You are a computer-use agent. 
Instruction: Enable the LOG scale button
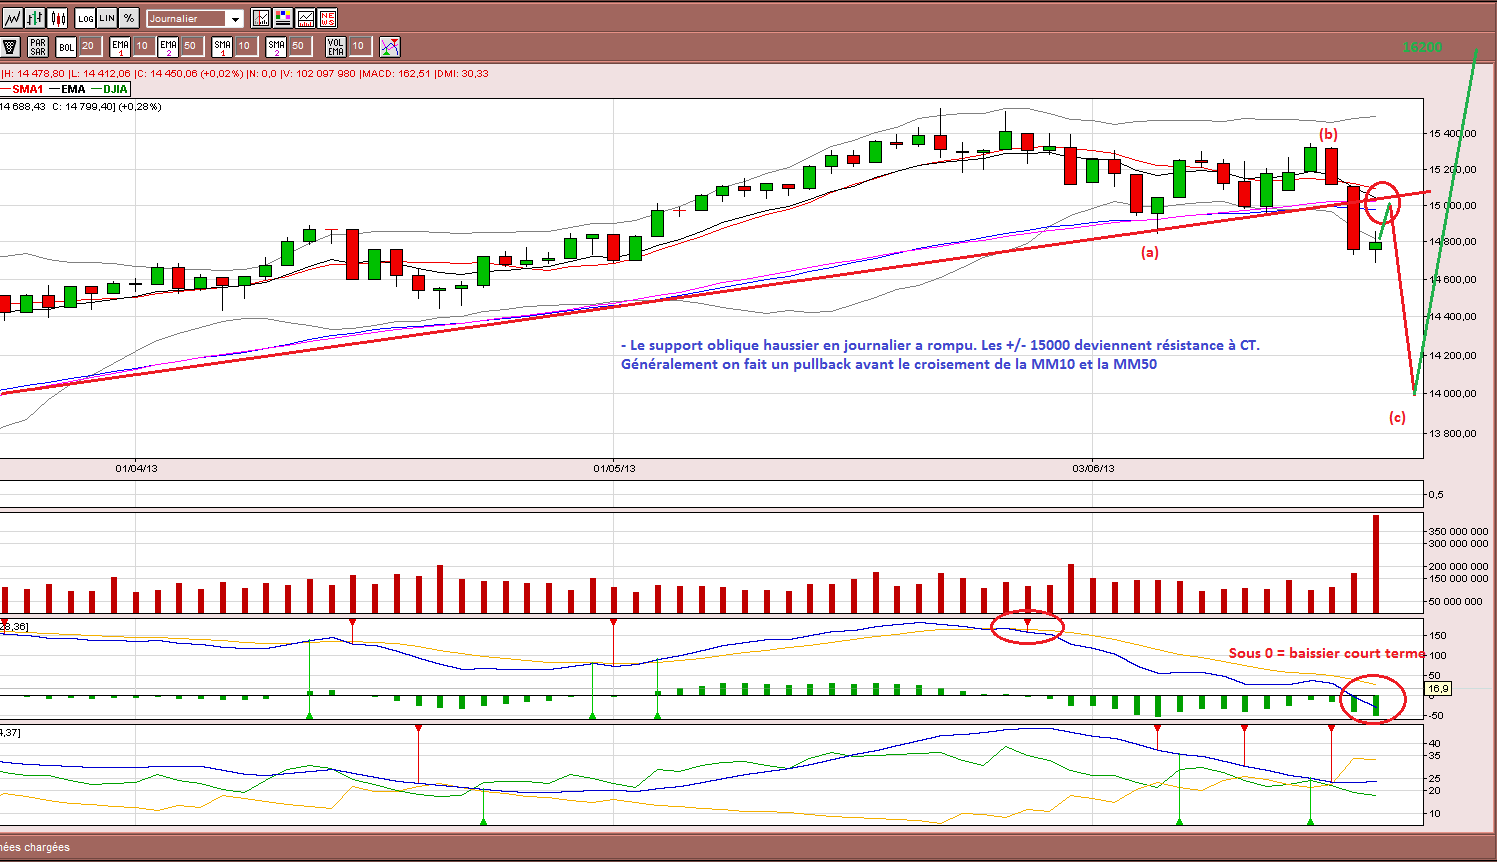(x=85, y=18)
